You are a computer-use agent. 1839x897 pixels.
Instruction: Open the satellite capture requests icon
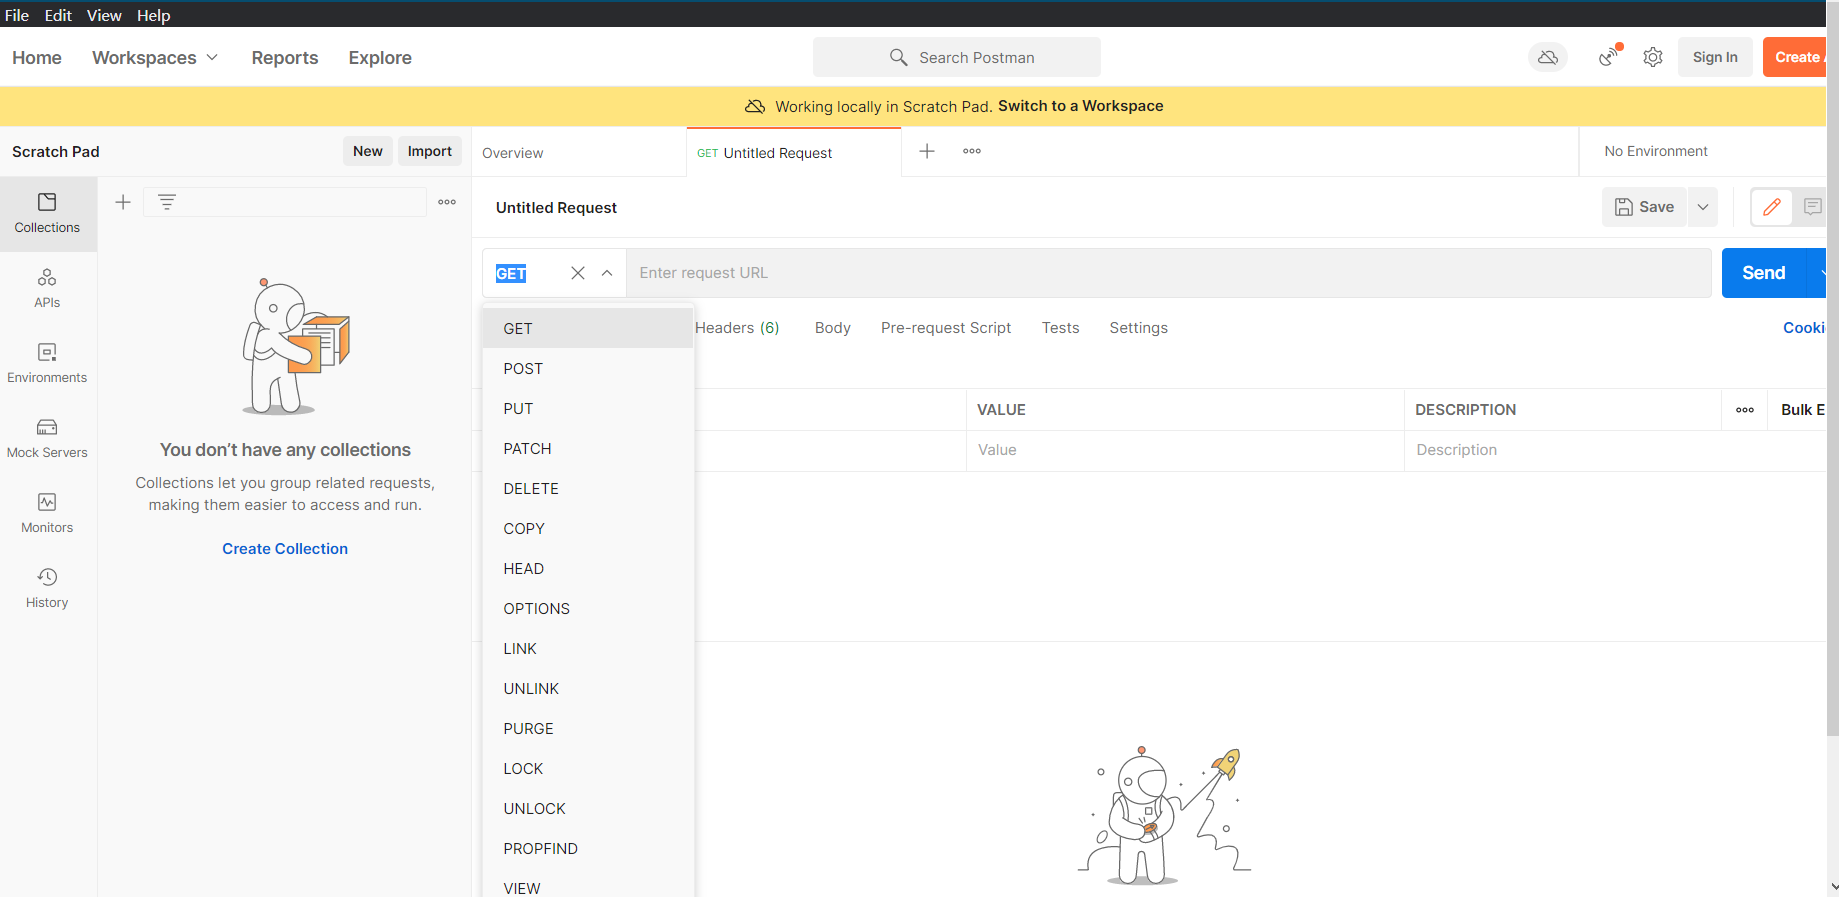1609,57
